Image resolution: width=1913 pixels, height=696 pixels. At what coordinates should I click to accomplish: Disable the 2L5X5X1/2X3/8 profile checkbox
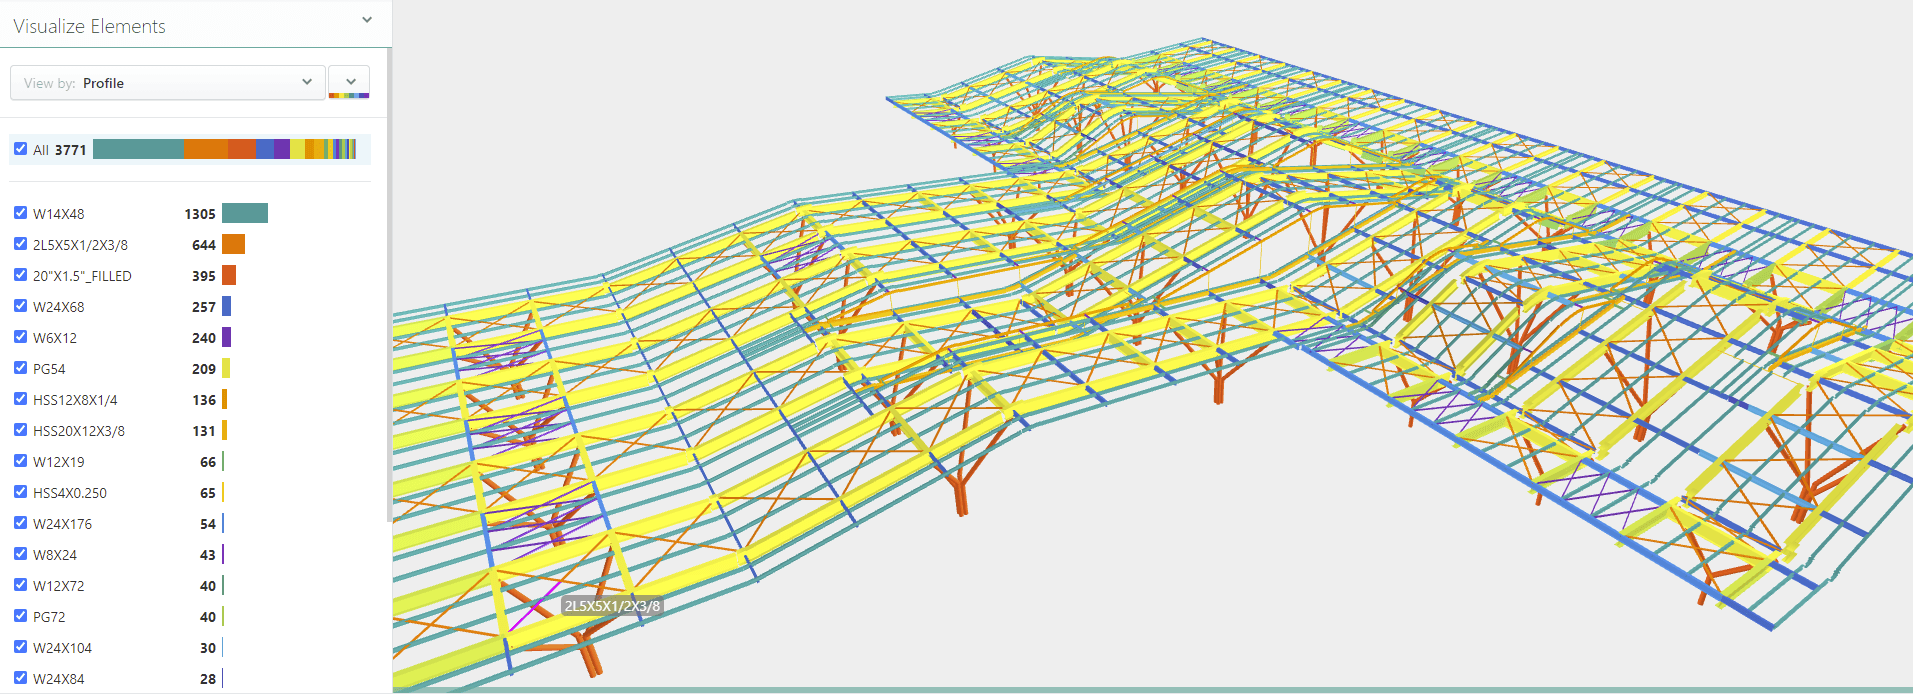click(x=21, y=244)
